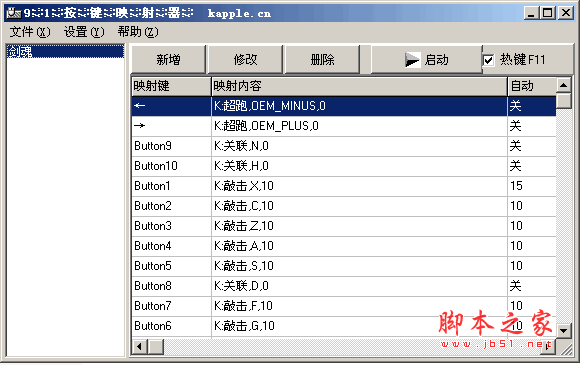The width and height of the screenshot is (581, 365).
Task: Select the Button3 row
Action: 344,226
